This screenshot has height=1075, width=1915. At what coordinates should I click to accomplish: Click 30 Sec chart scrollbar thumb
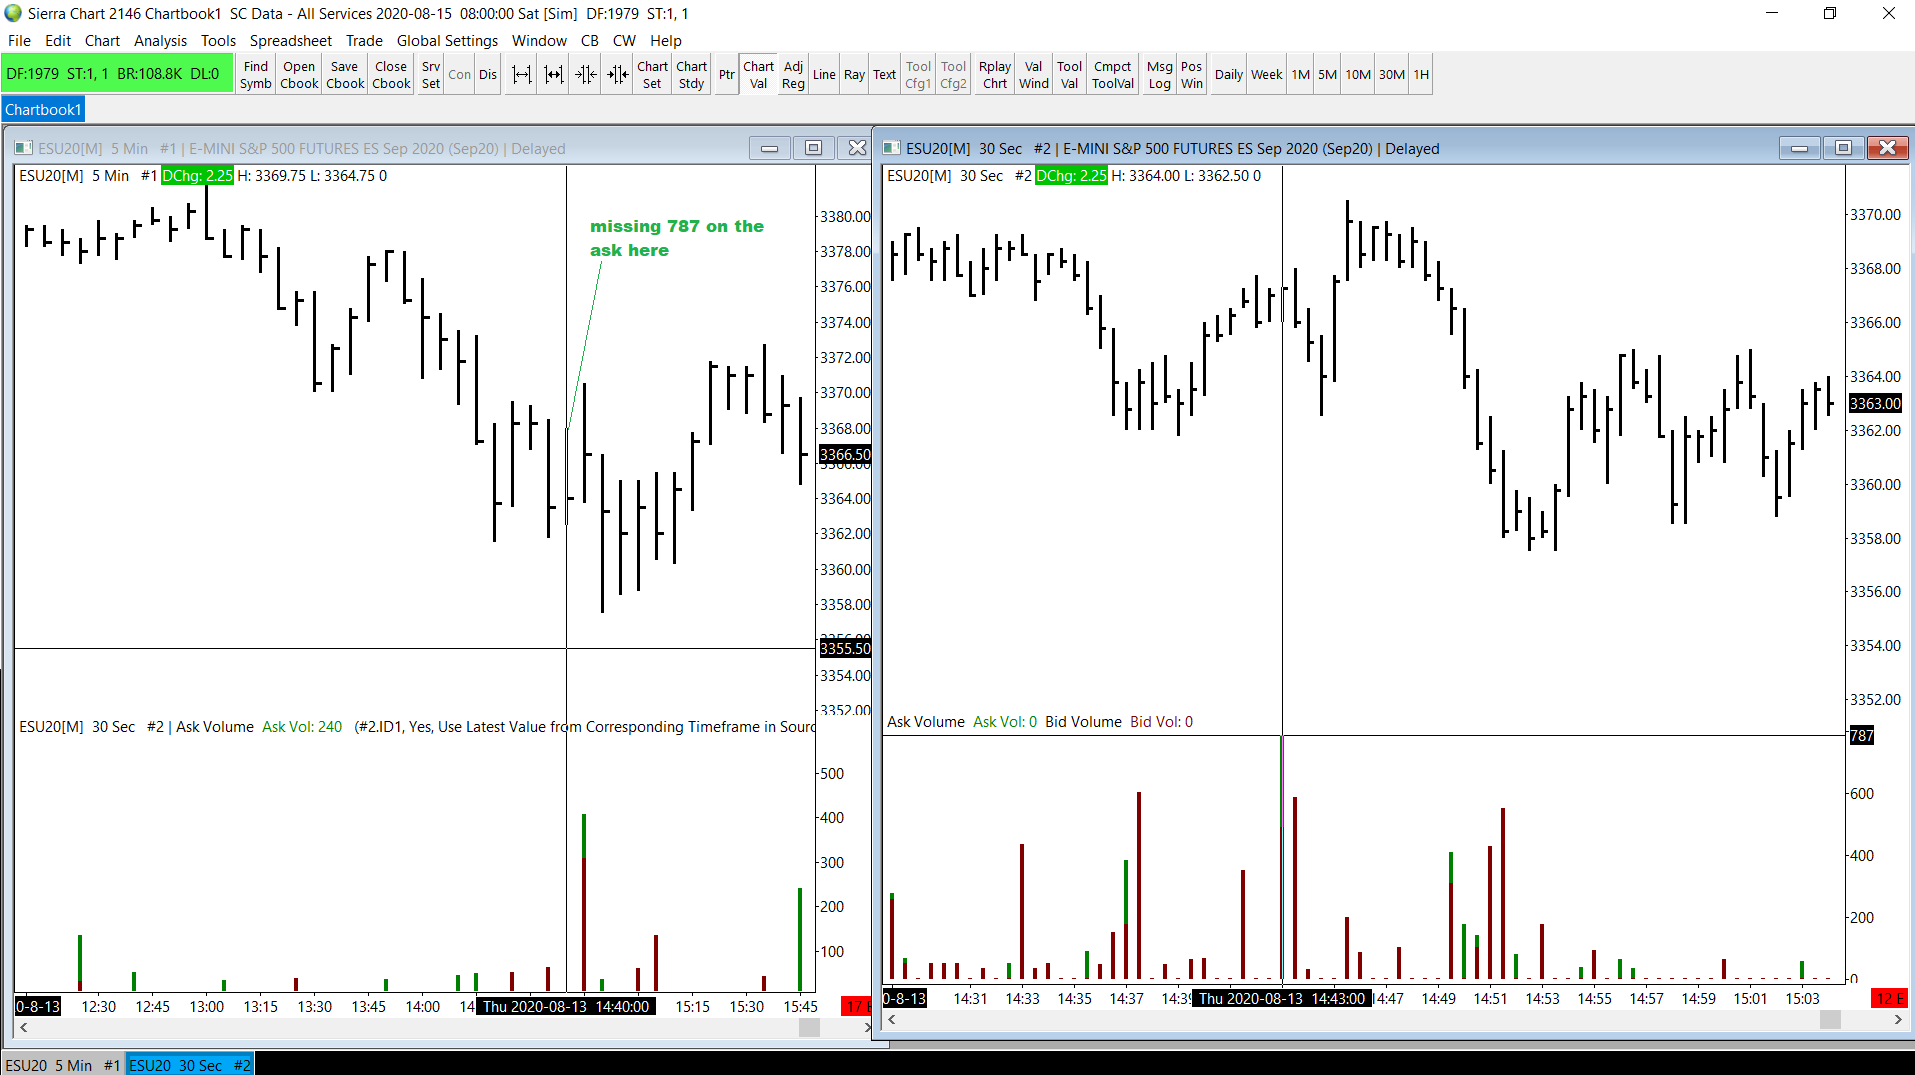[x=1830, y=1019]
